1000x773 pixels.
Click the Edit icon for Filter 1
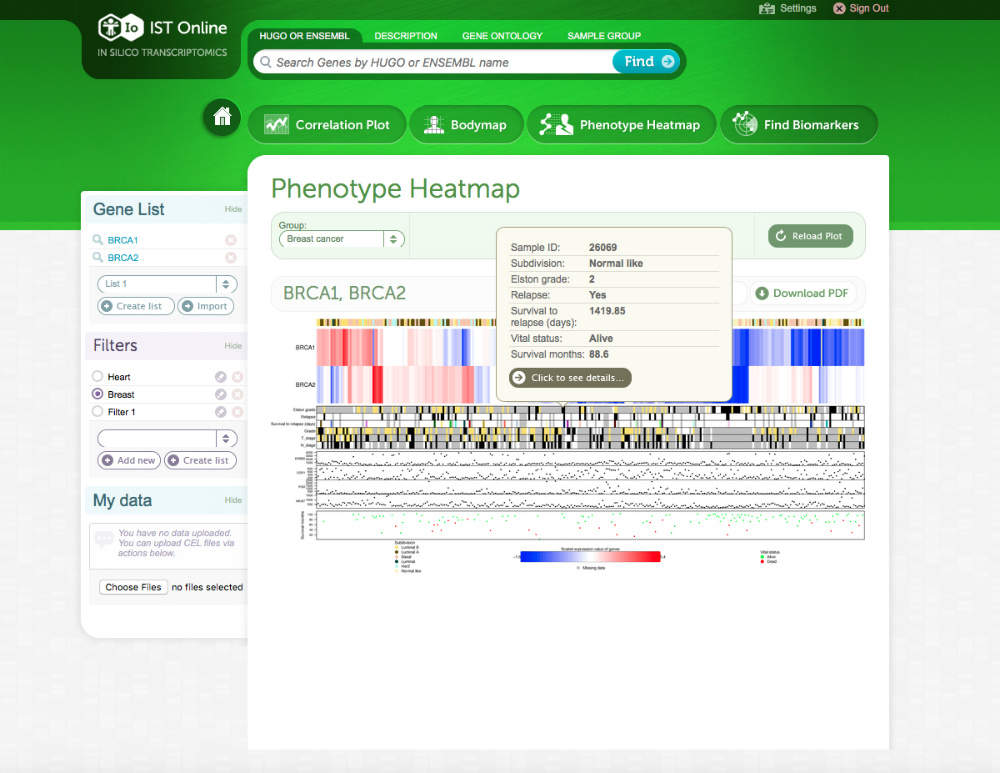tap(220, 412)
